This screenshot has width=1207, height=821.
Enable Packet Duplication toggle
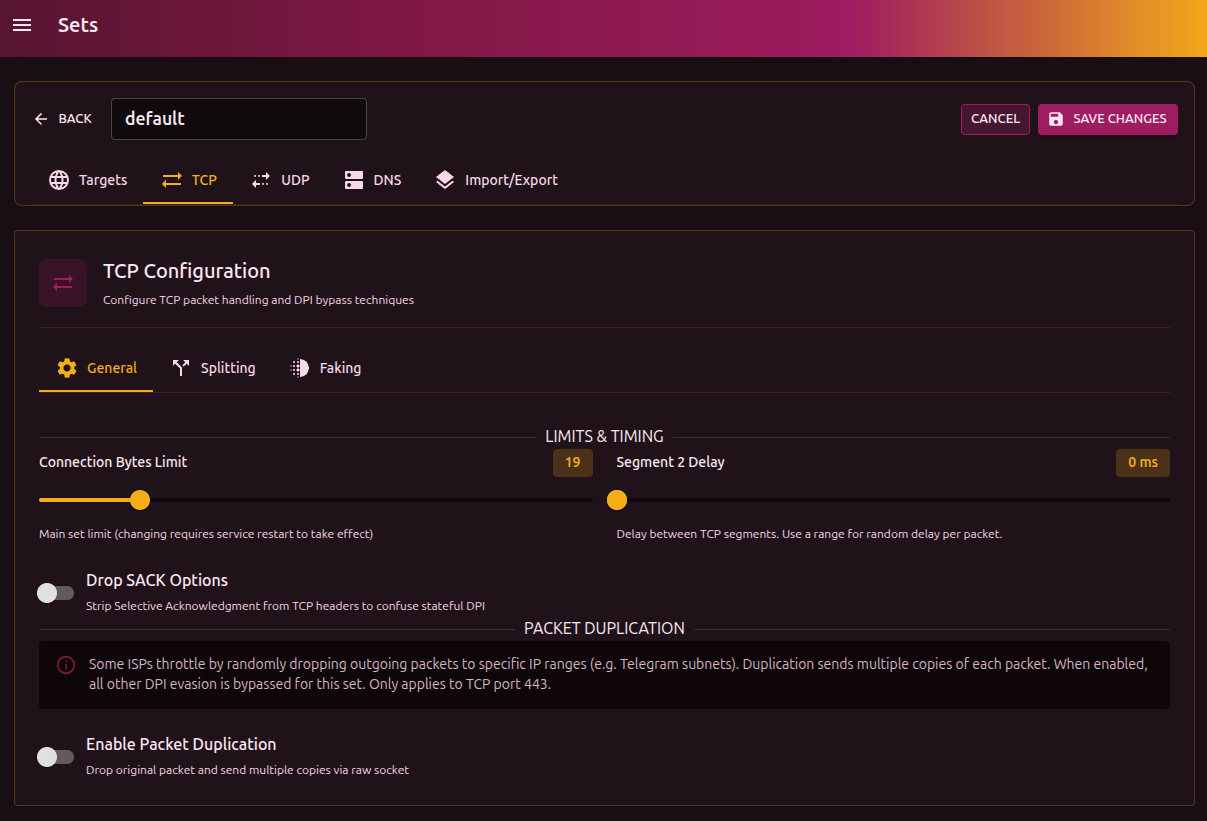(x=56, y=757)
